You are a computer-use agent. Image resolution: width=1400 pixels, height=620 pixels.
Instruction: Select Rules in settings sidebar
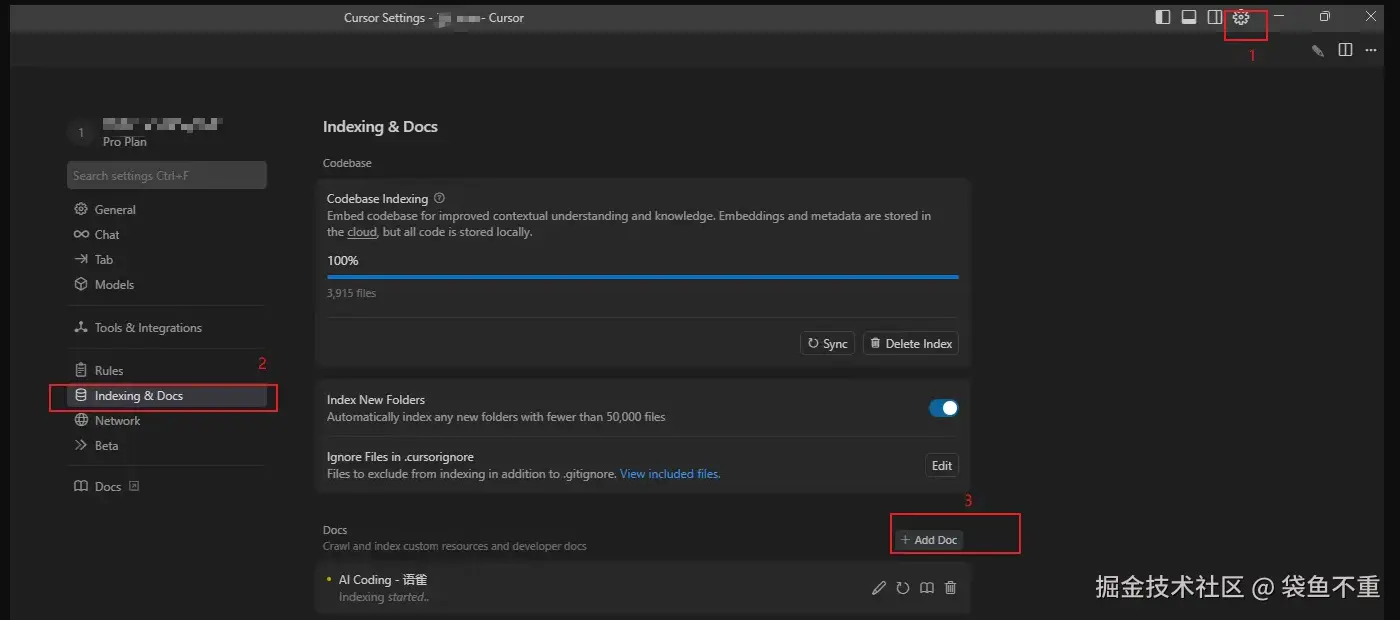[x=167, y=370]
